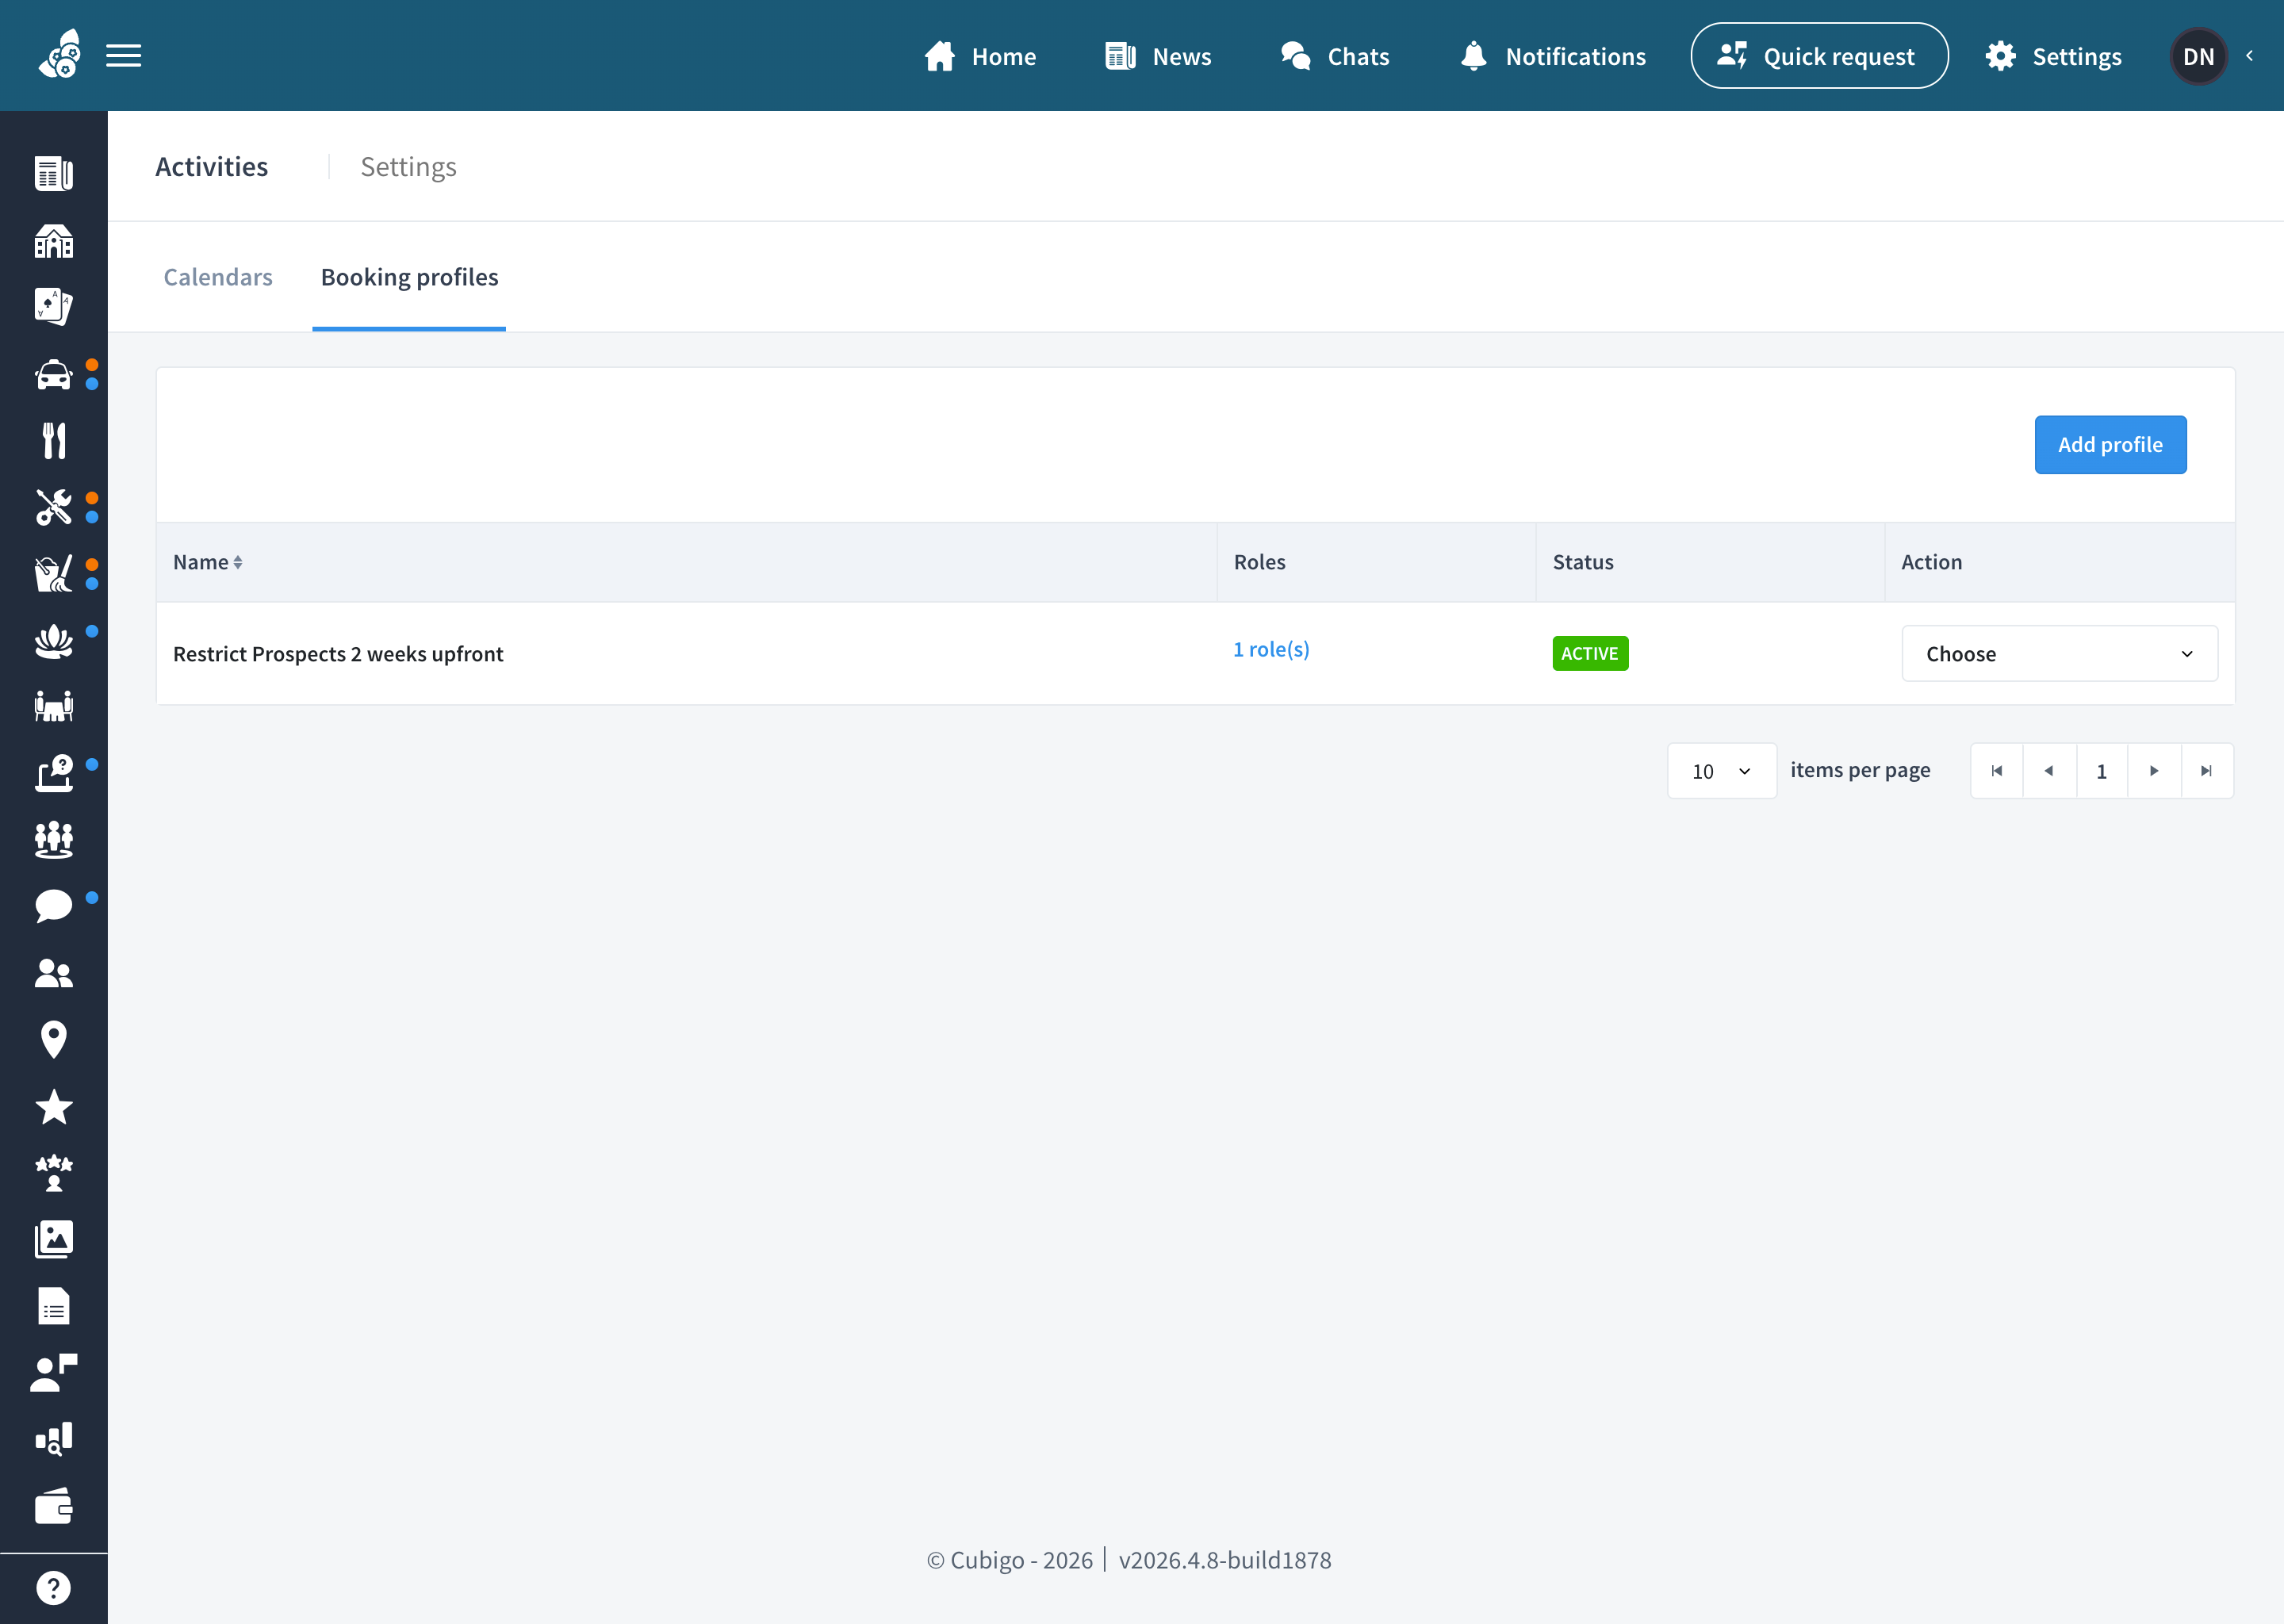Open the cleaning broom sidebar icon
The width and height of the screenshot is (2284, 1624).
[x=54, y=574]
